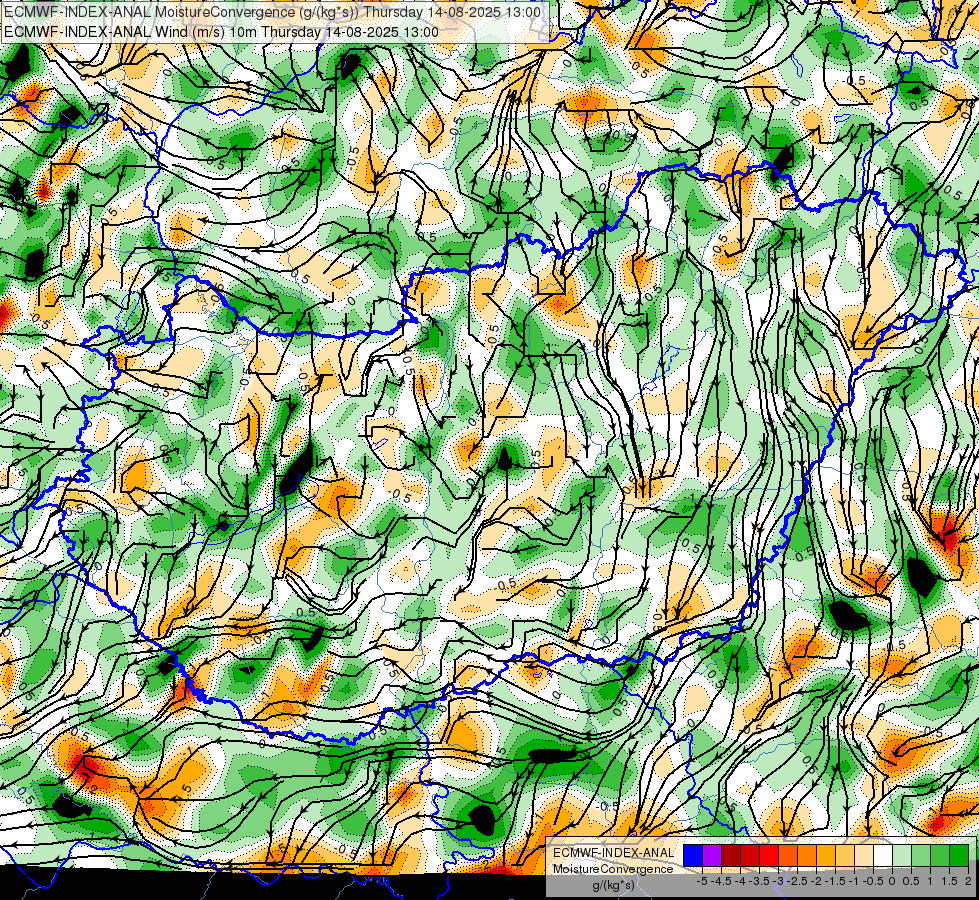Screen dimensions: 979x900
Task: Choose the darkest green legend swatch (1.5 to 2)
Action: pos(959,855)
